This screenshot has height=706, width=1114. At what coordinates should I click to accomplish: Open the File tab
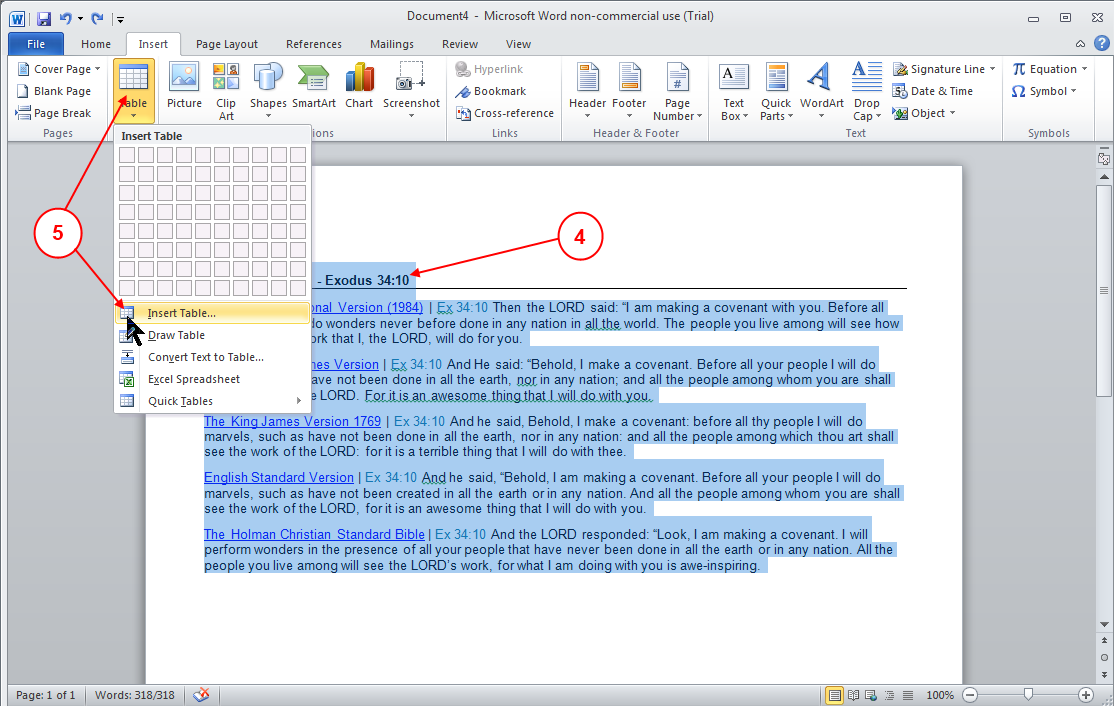tap(36, 44)
